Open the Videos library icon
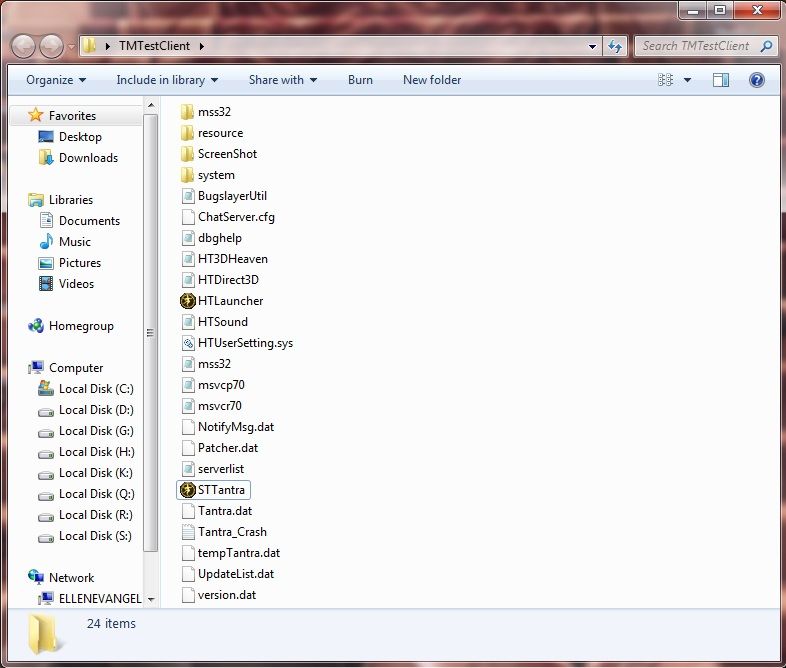This screenshot has height=668, width=786. (x=46, y=284)
